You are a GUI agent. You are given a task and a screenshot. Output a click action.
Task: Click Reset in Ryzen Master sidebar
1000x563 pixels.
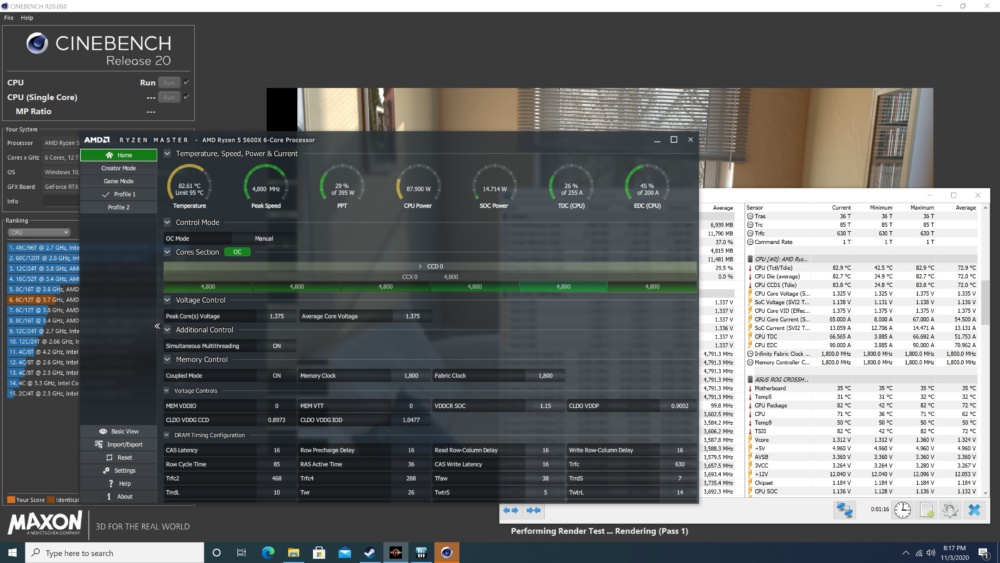119,457
